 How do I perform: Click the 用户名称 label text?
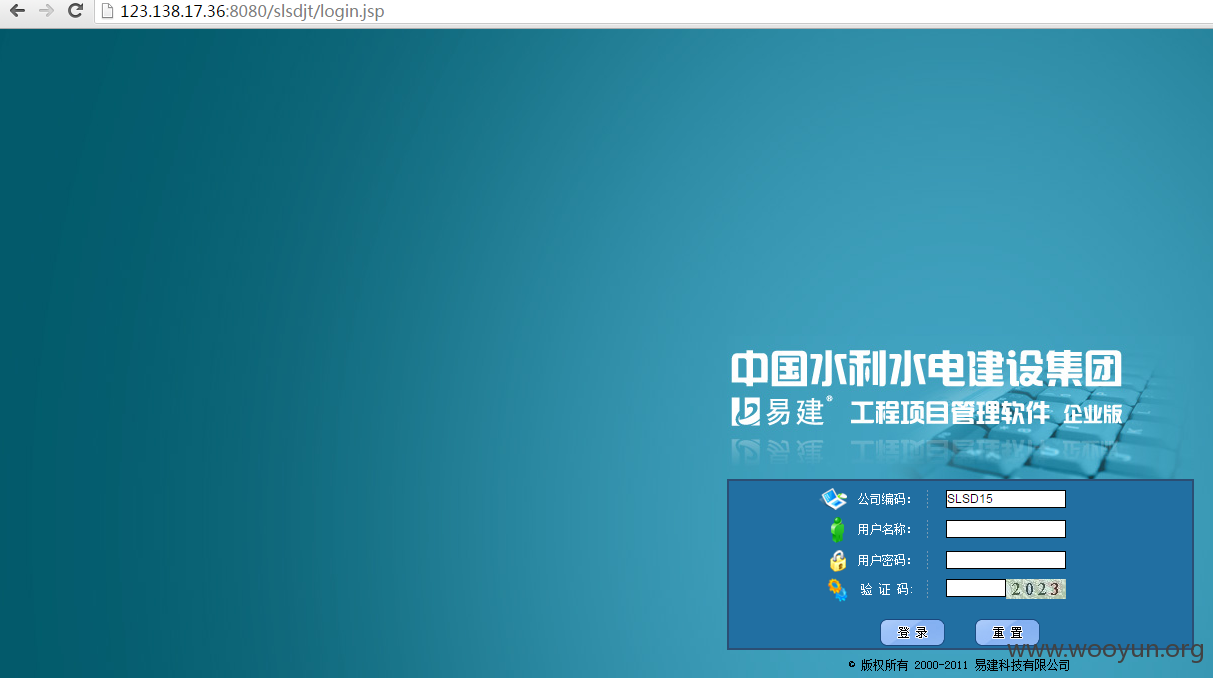[x=884, y=529]
